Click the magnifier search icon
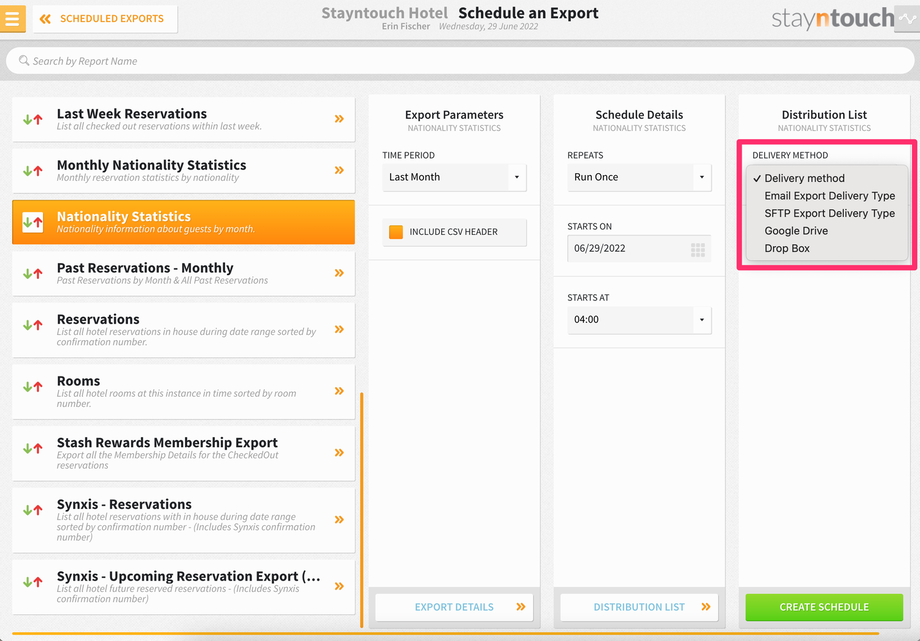 click(23, 60)
